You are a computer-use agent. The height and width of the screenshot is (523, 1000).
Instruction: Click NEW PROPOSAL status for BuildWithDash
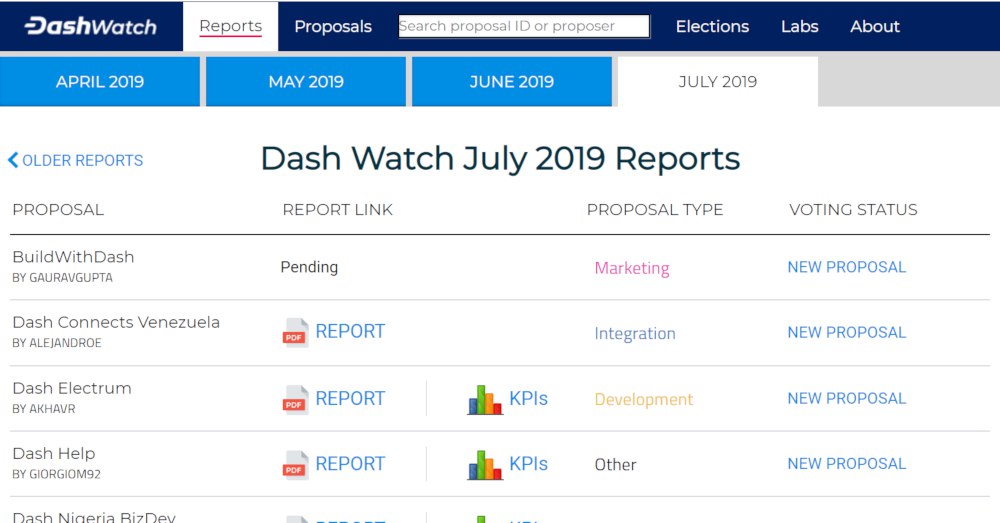coord(846,267)
